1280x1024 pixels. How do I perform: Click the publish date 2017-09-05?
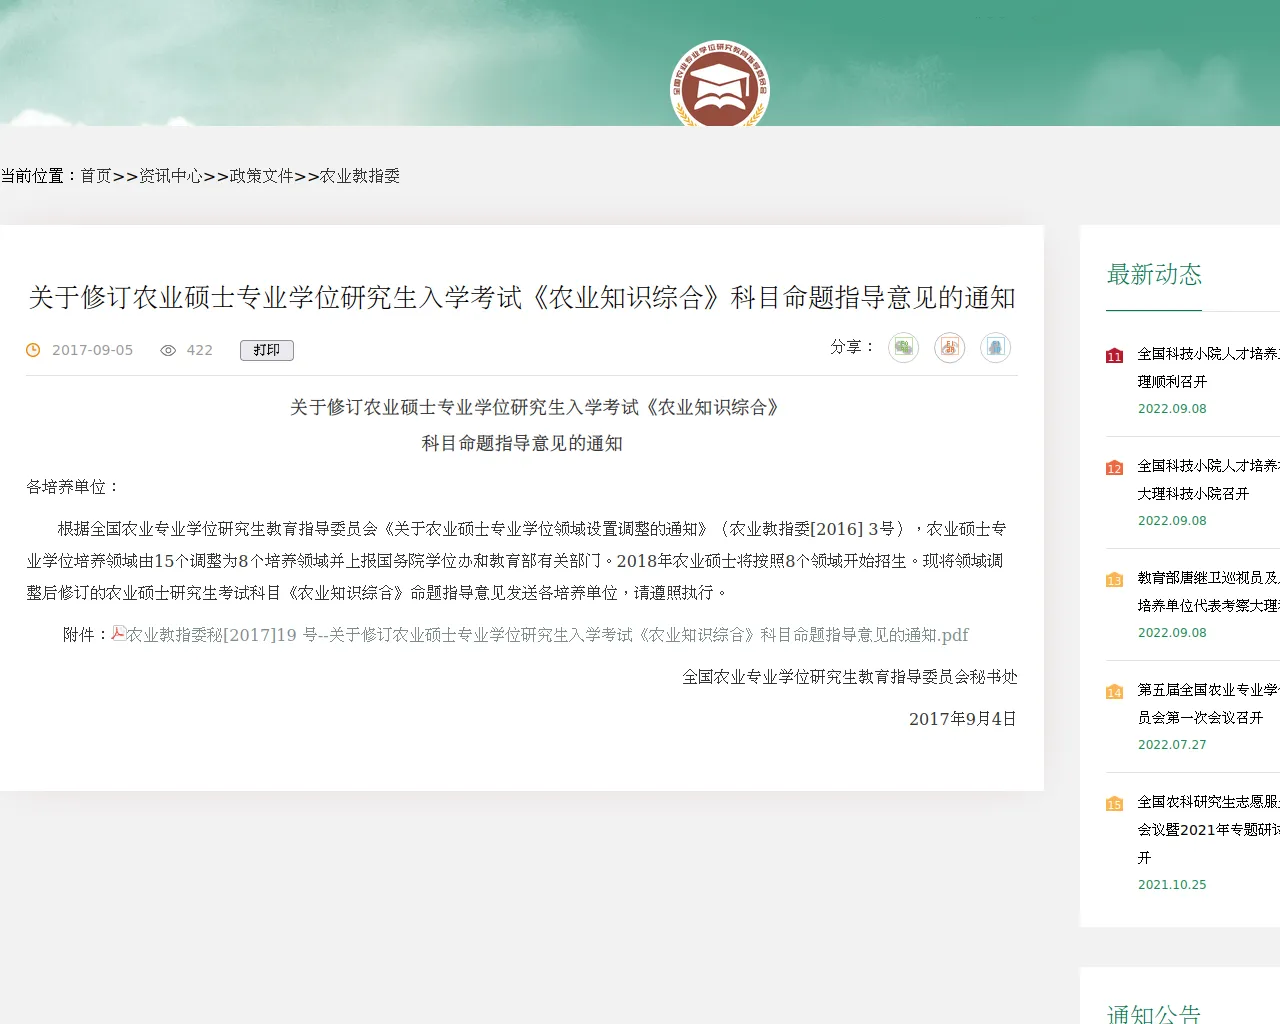(x=92, y=350)
